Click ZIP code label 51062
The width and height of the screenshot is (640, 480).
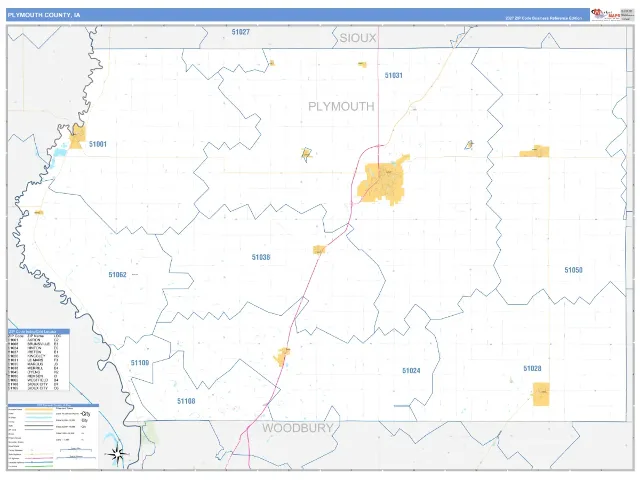tap(118, 275)
